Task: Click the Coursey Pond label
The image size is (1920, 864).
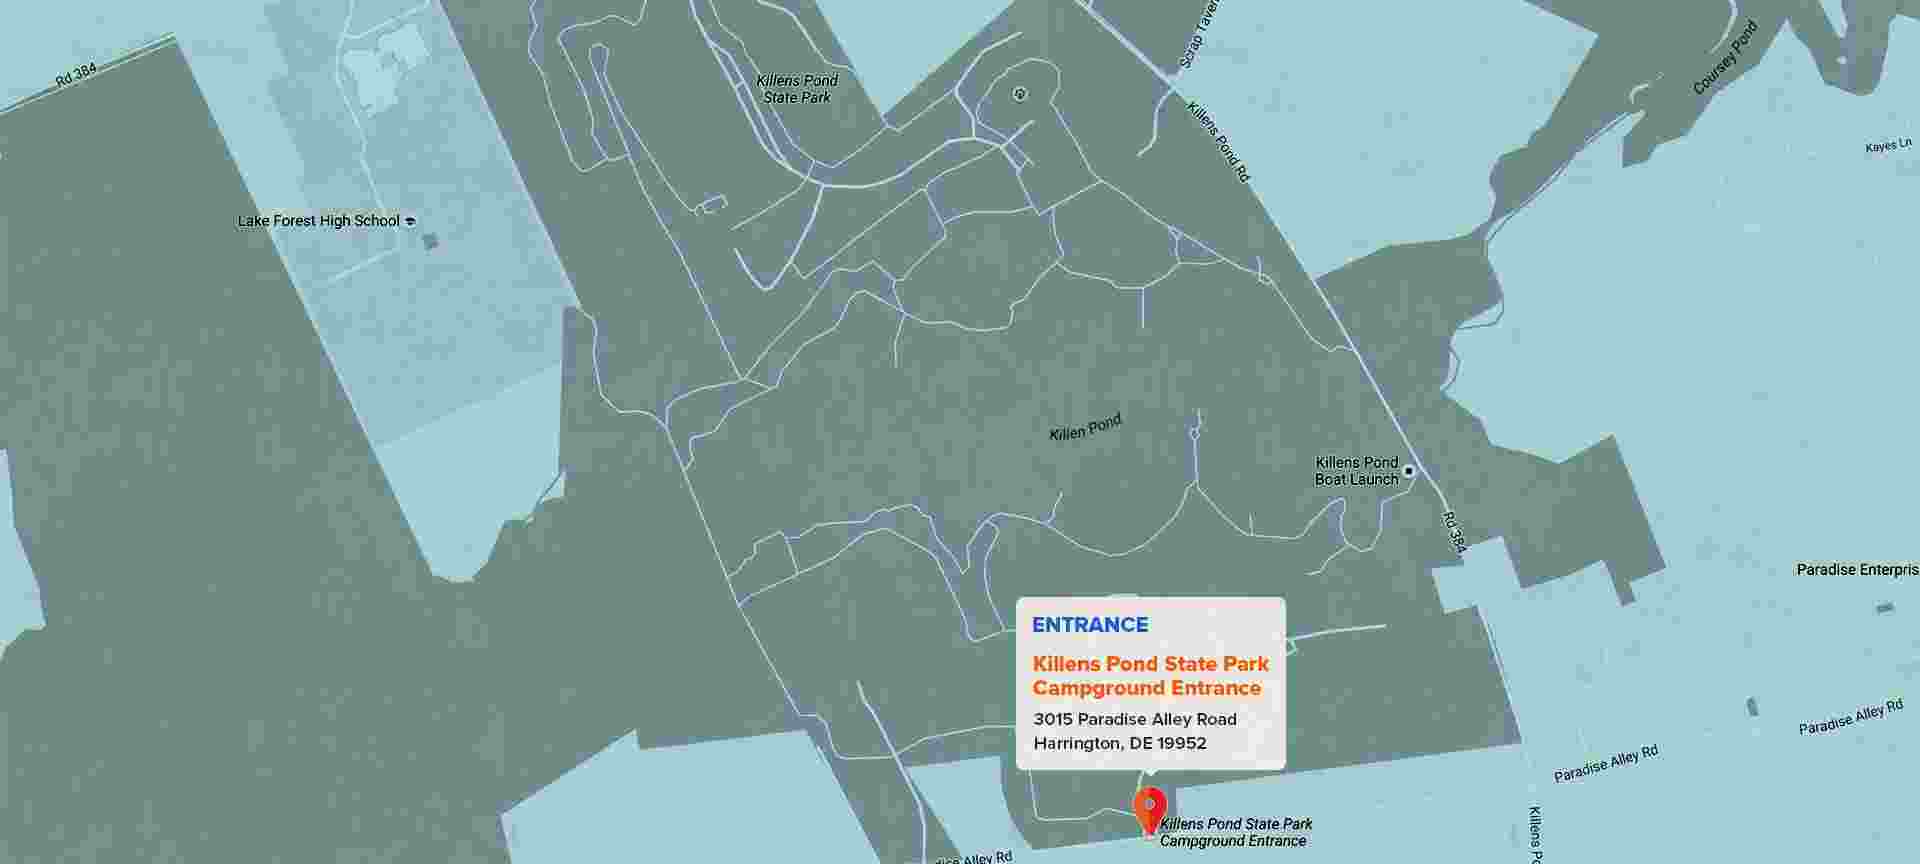Action: [x=1724, y=59]
